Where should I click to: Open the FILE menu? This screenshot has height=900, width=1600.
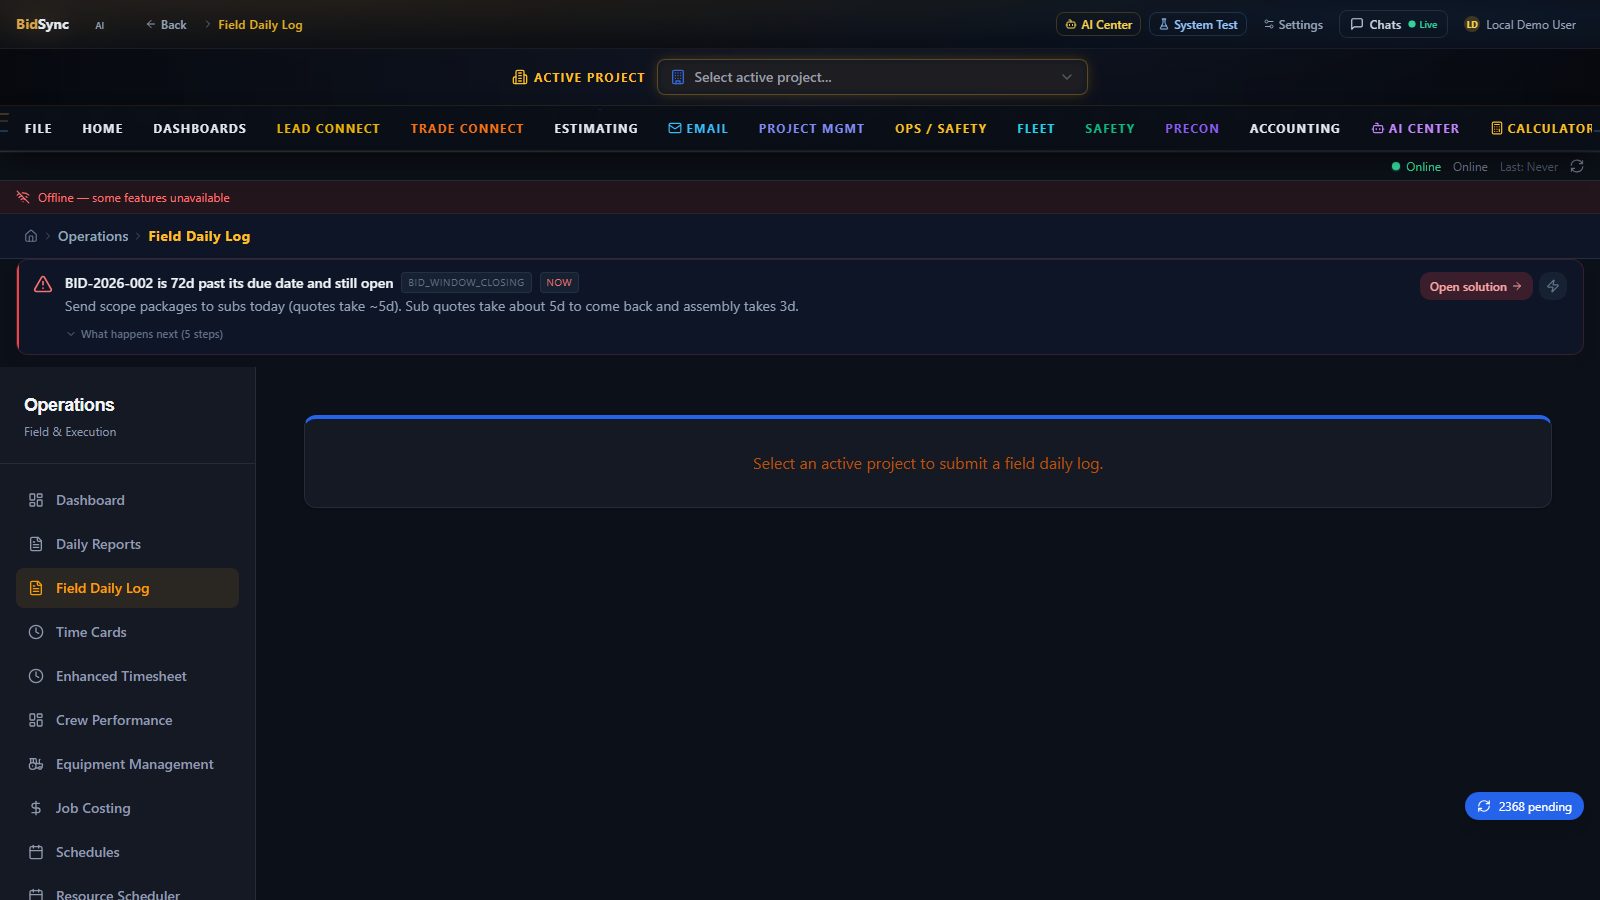click(x=38, y=128)
